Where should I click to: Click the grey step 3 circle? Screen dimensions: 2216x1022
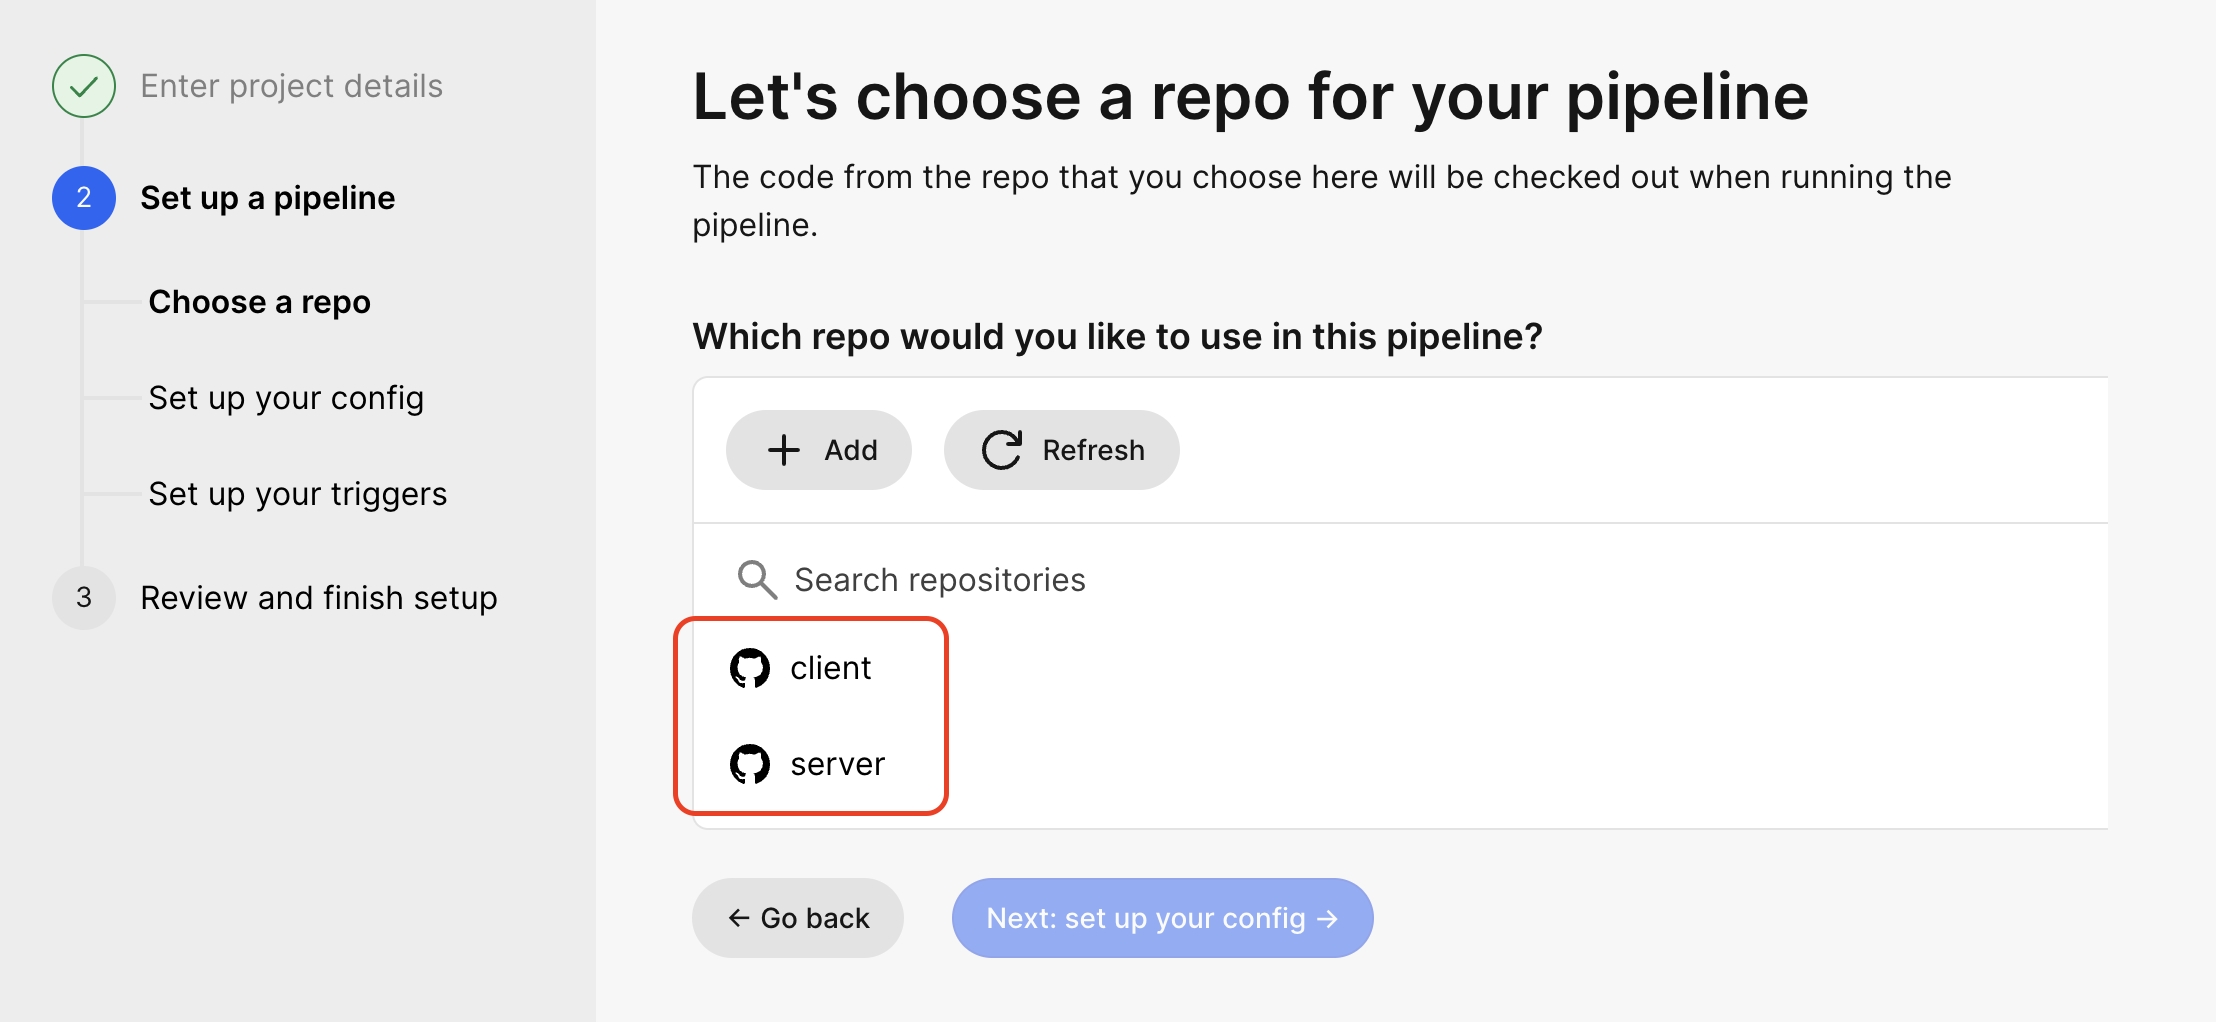tap(84, 598)
